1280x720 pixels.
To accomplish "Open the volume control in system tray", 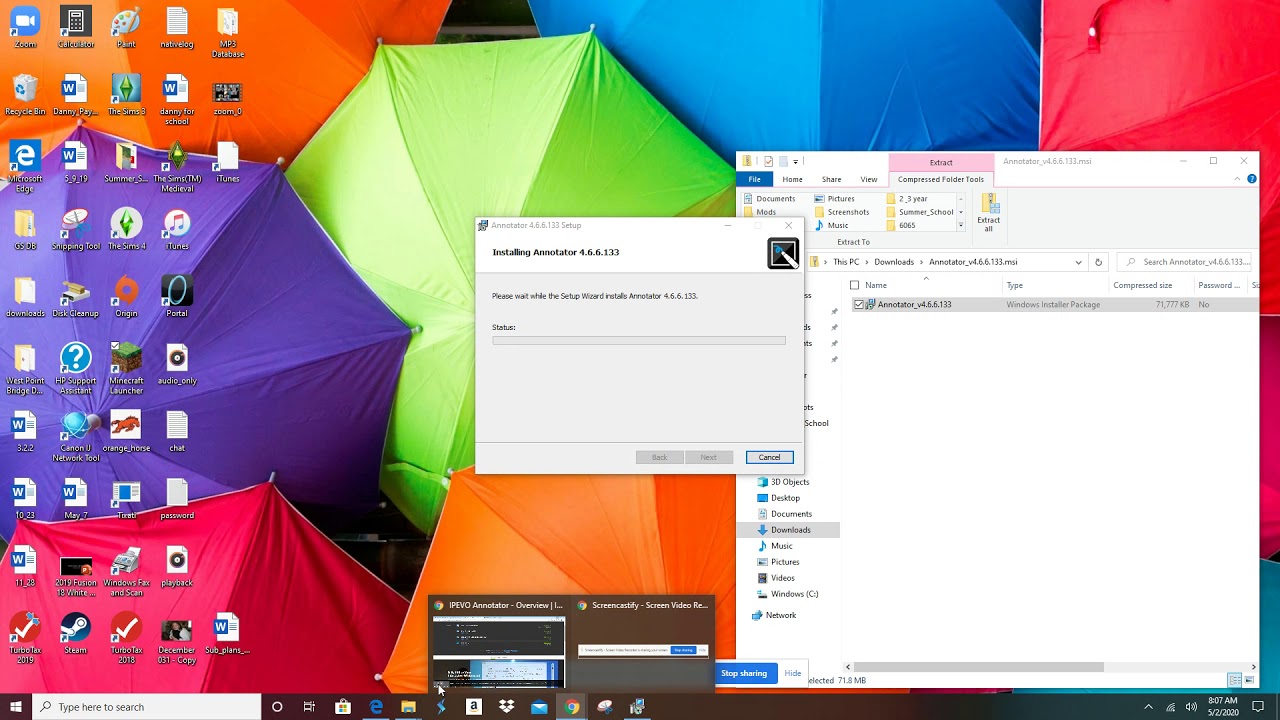I will click(x=1191, y=707).
